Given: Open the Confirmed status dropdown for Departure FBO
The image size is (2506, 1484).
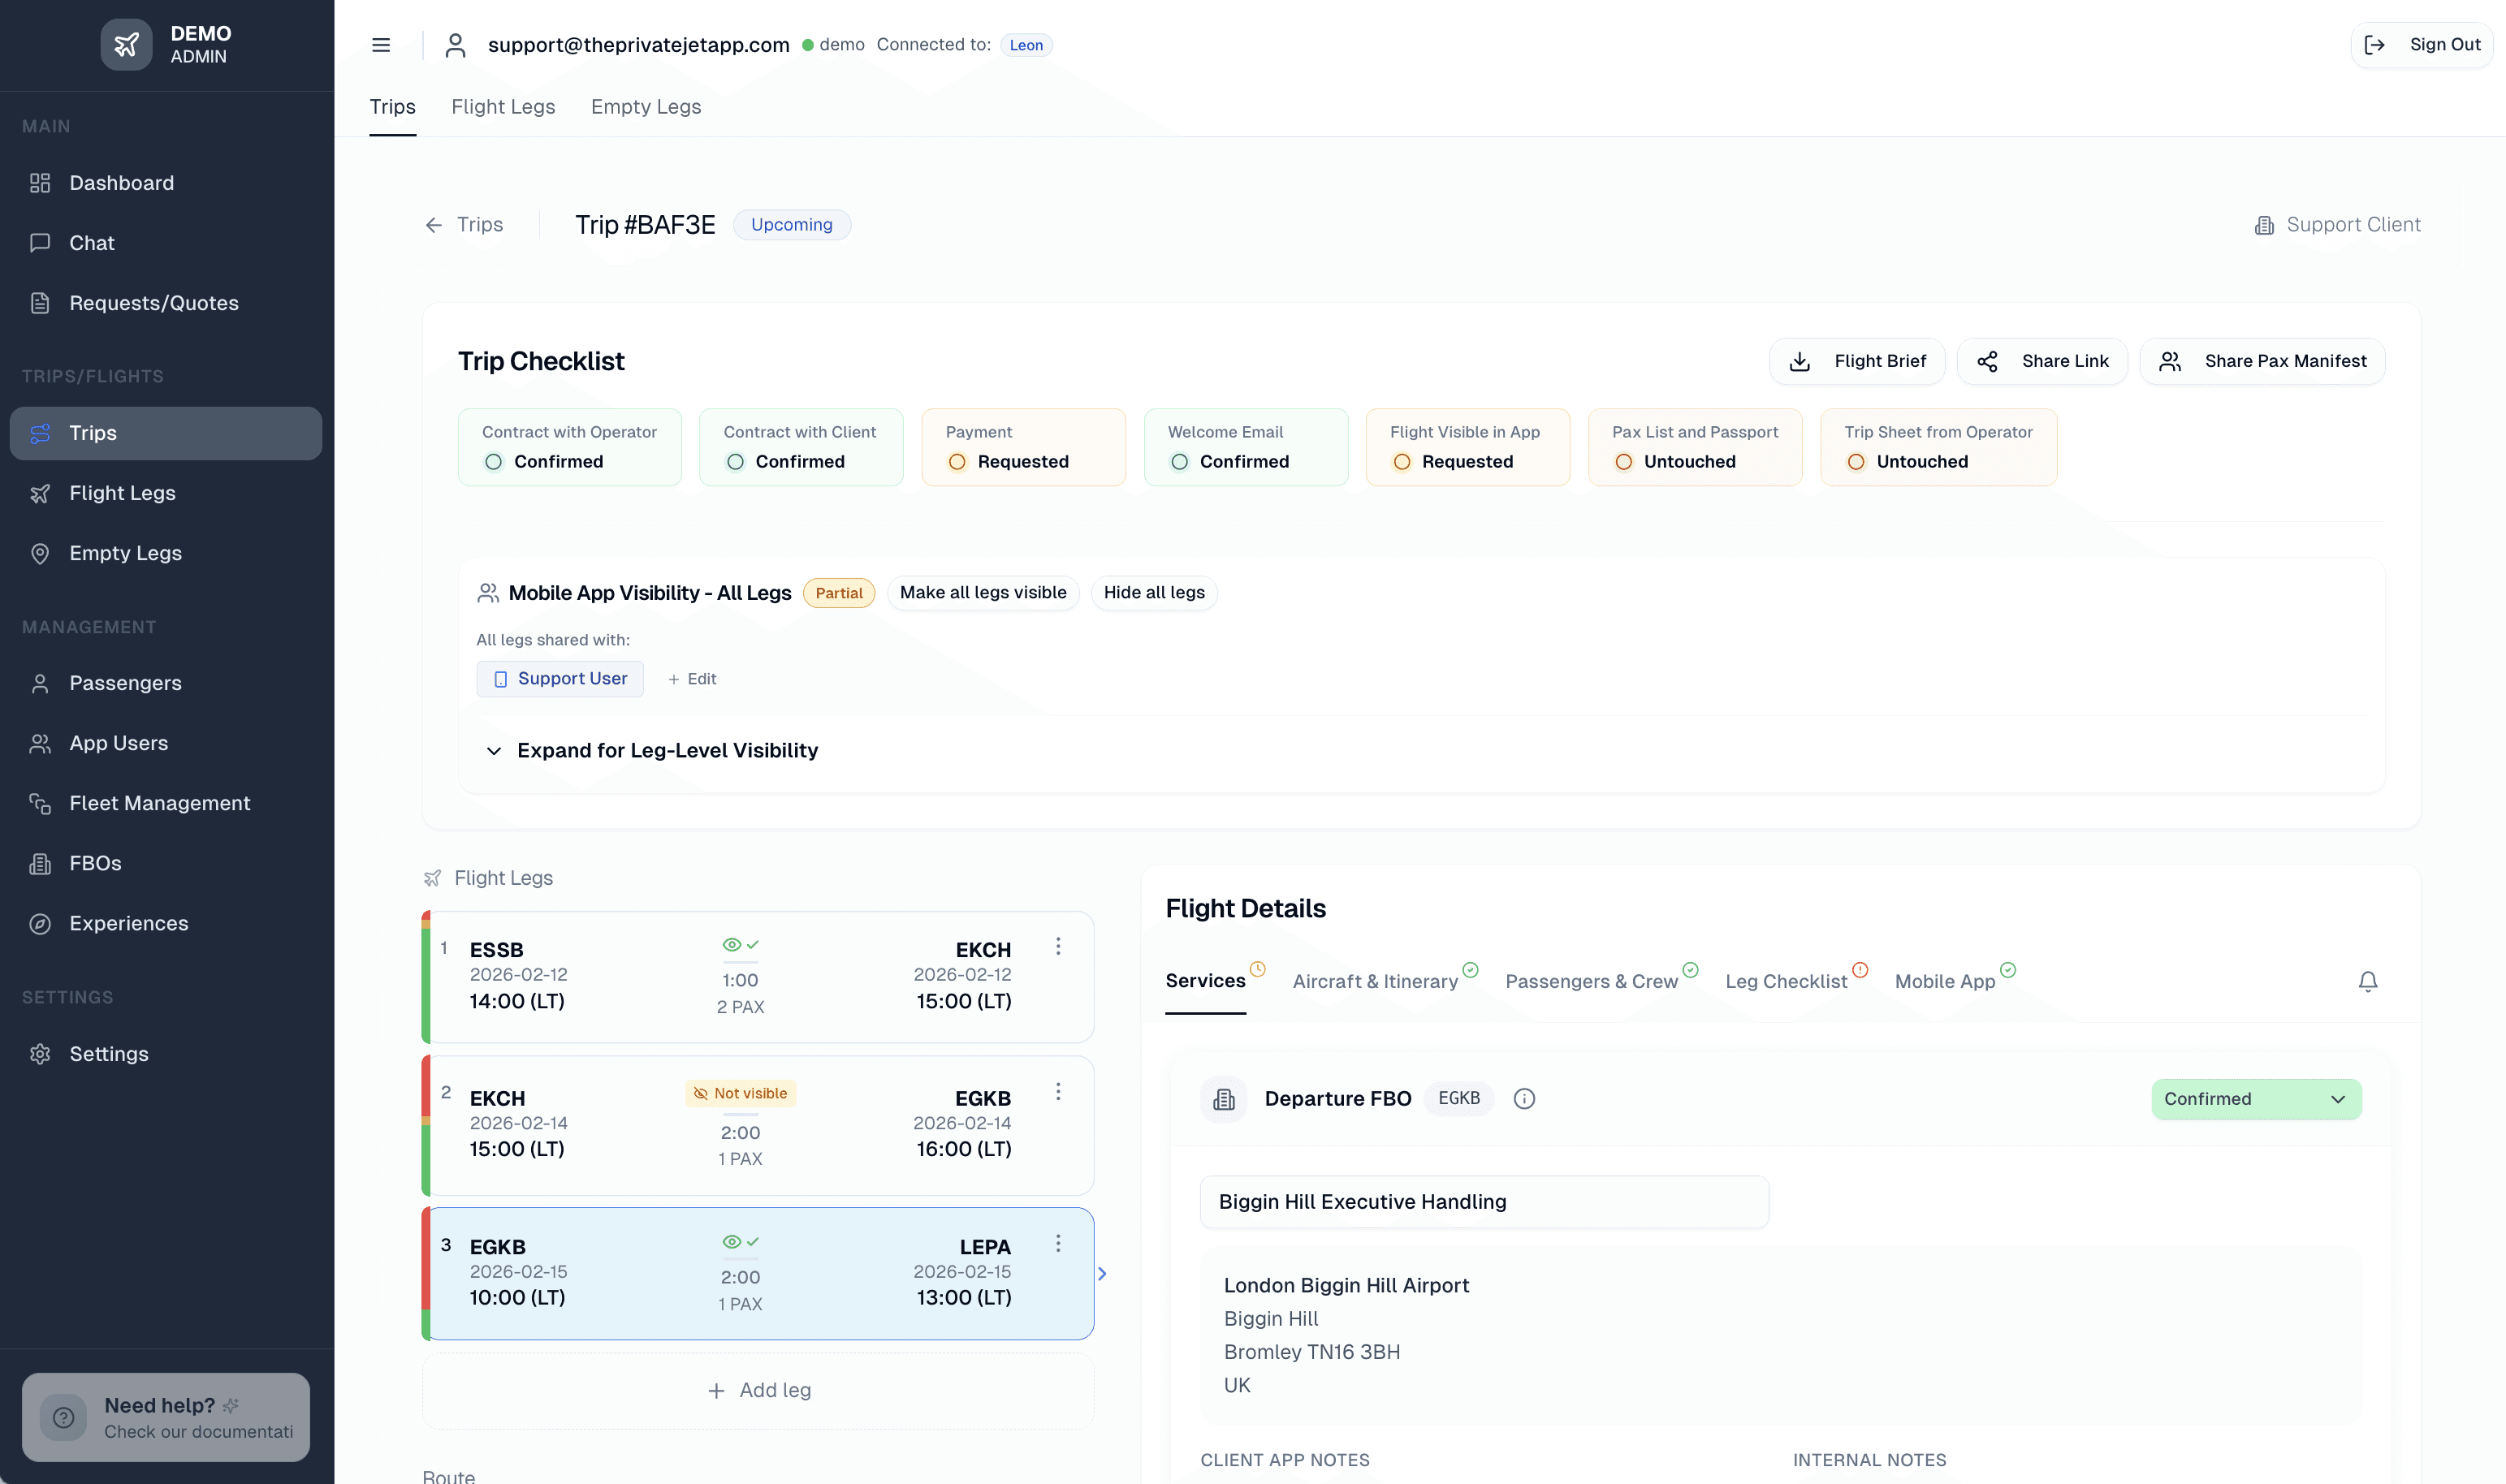Looking at the screenshot, I should pos(2257,1098).
